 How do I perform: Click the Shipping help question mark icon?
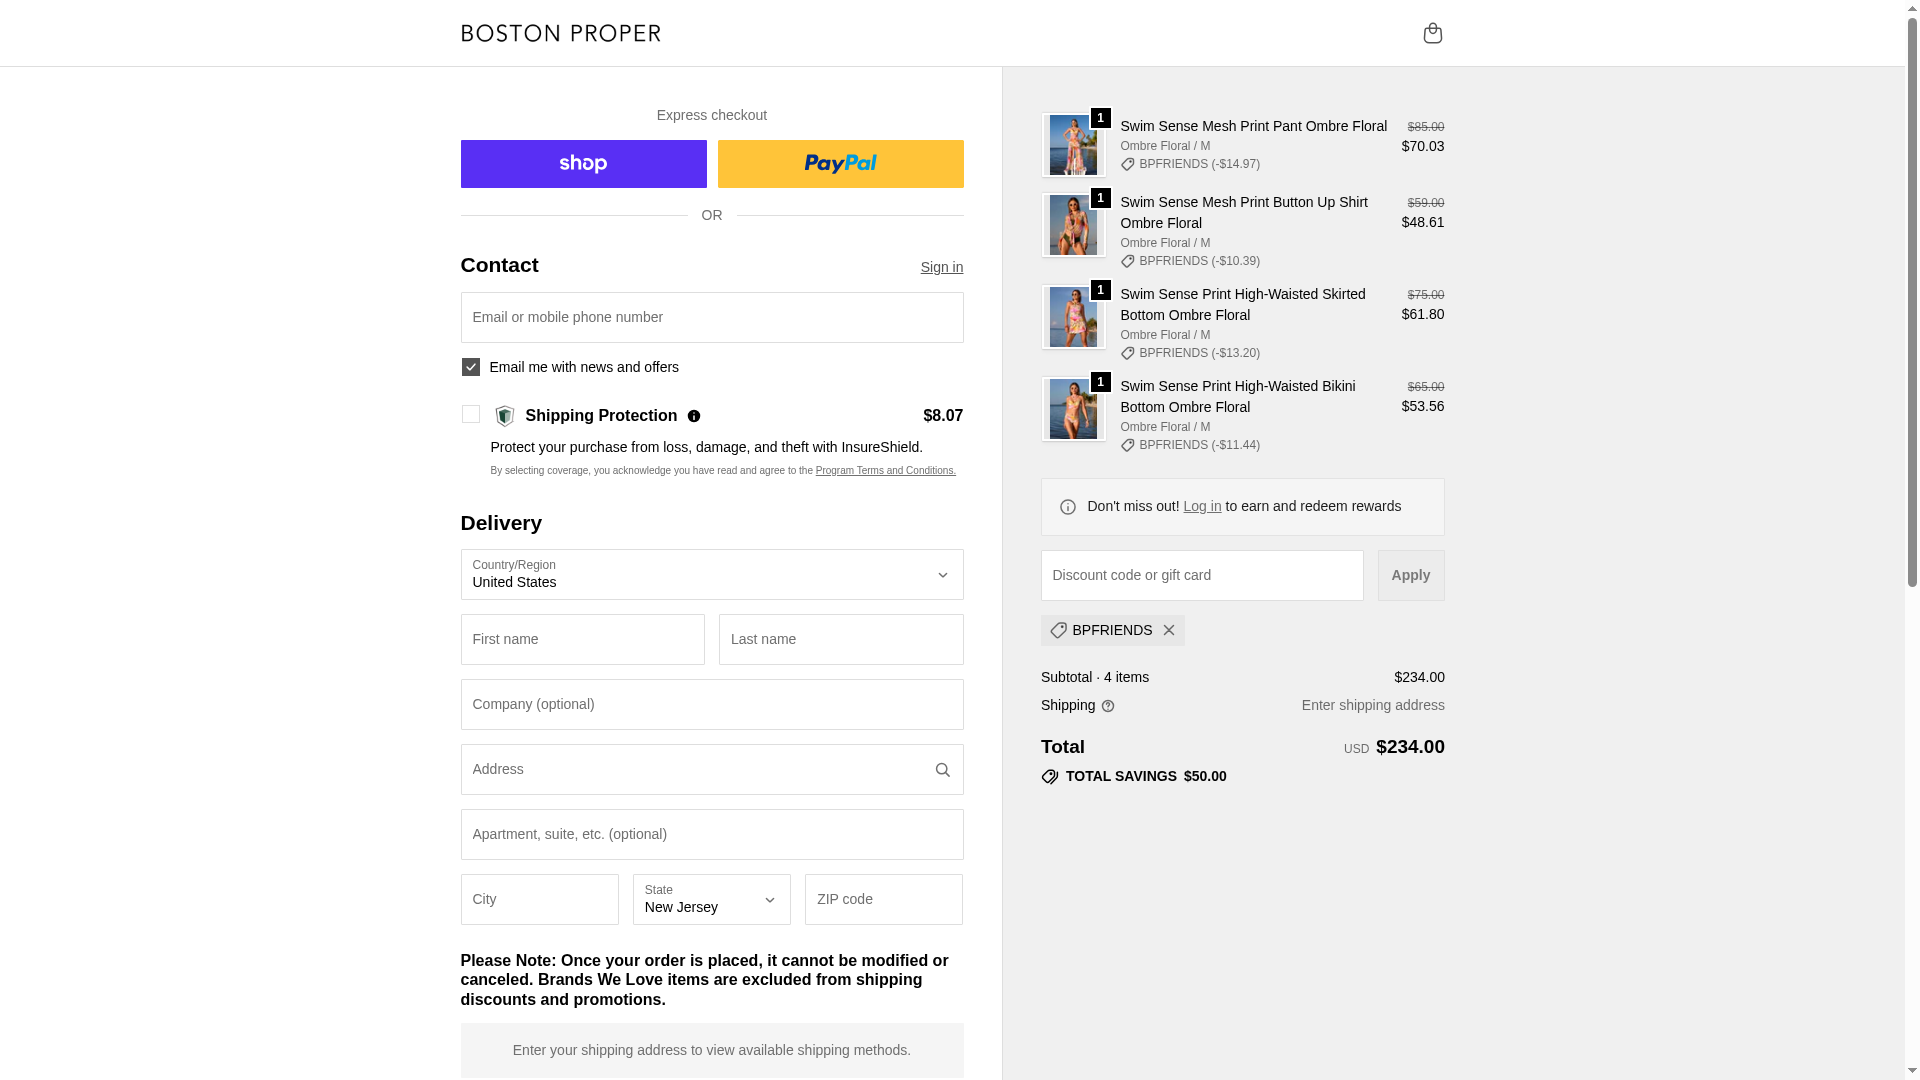(x=1108, y=706)
